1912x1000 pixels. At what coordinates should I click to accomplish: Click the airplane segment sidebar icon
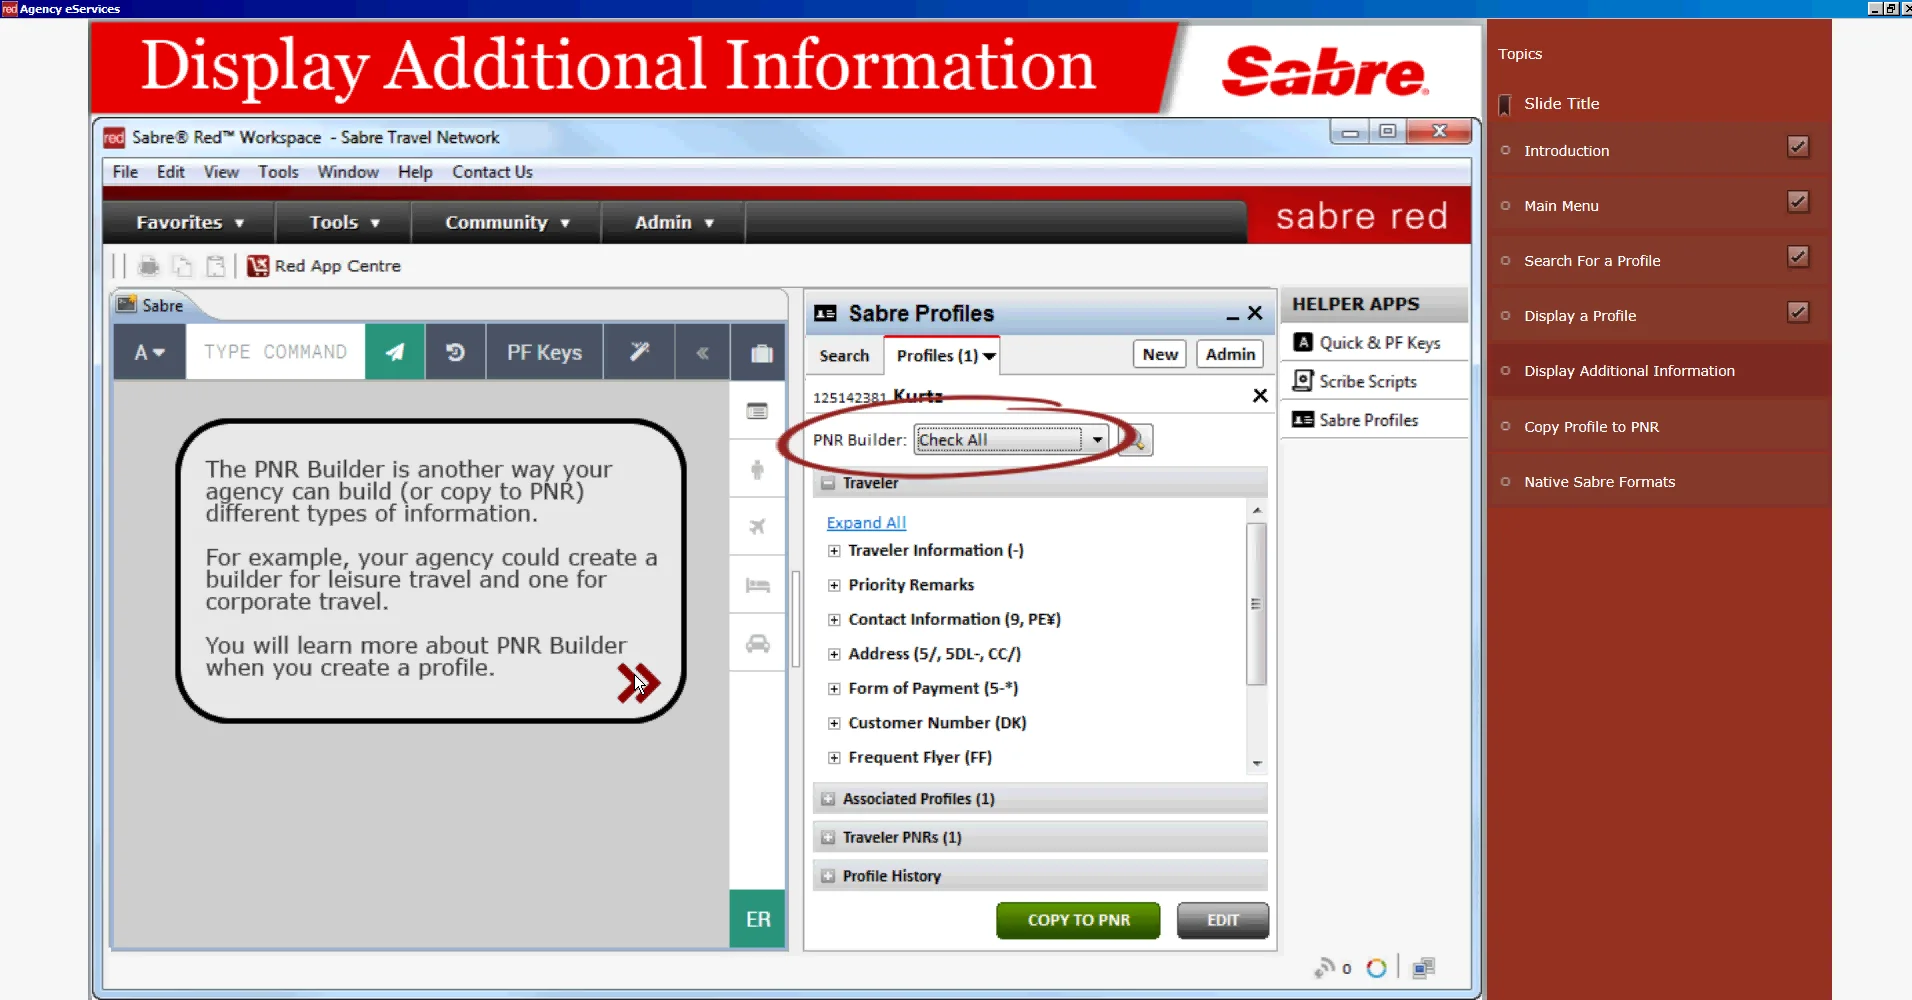[757, 527]
